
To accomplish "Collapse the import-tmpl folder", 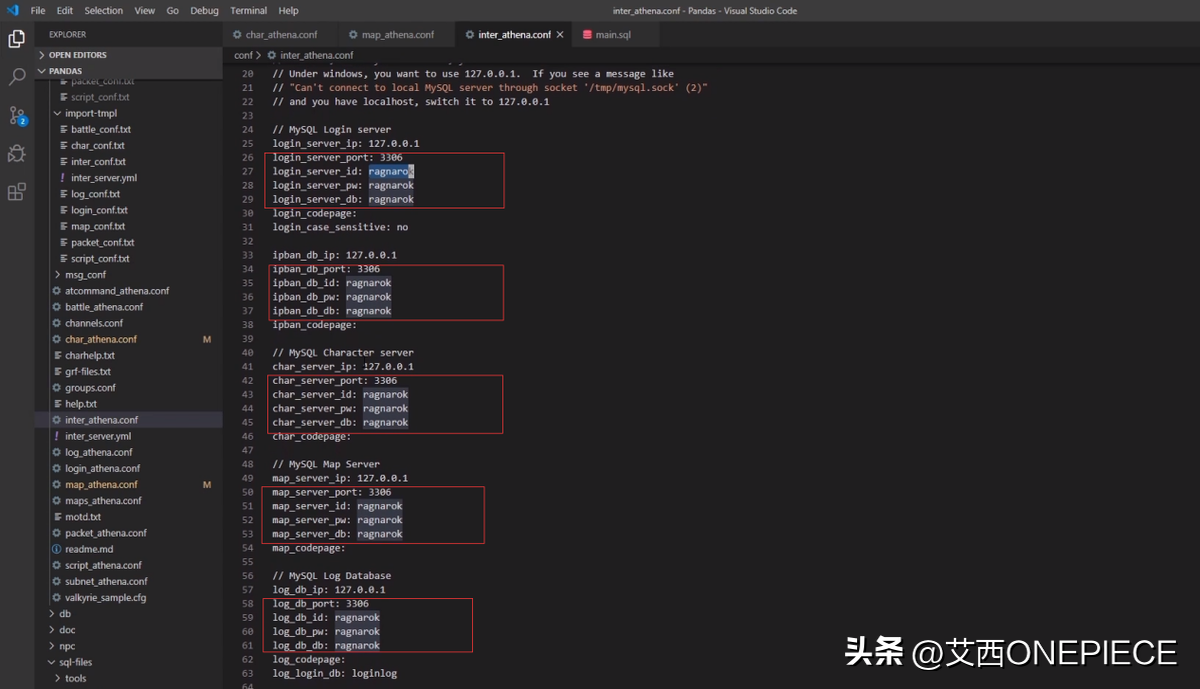I will click(57, 113).
